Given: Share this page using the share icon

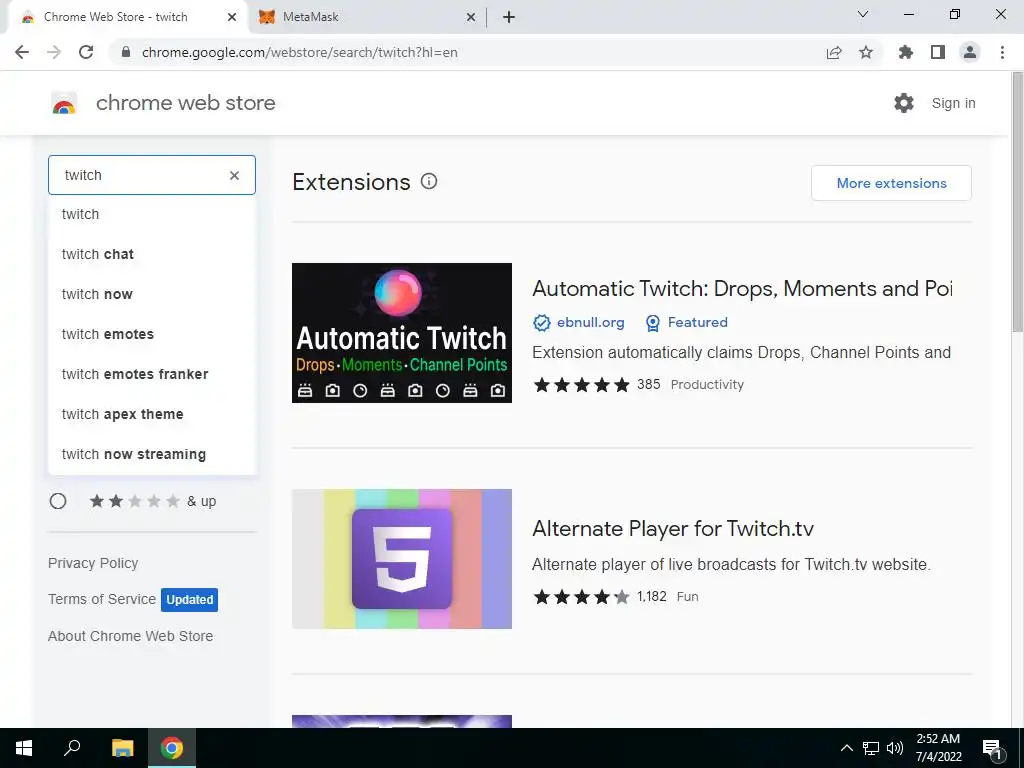Looking at the screenshot, I should pos(834,52).
